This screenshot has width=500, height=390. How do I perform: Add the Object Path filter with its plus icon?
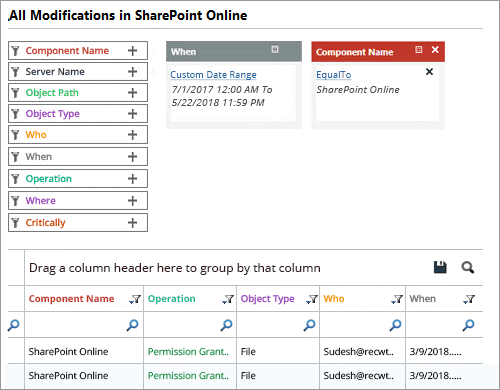coord(132,93)
